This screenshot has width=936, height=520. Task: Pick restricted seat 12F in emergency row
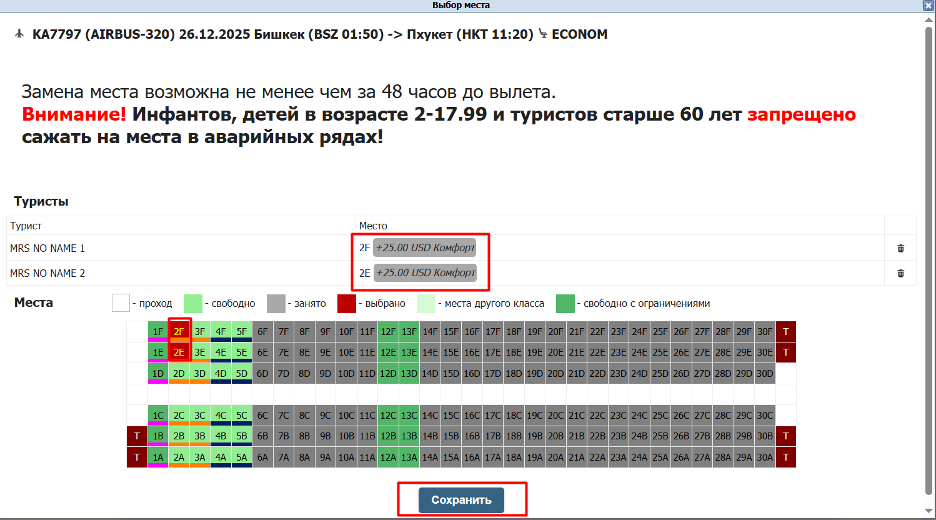coord(389,331)
